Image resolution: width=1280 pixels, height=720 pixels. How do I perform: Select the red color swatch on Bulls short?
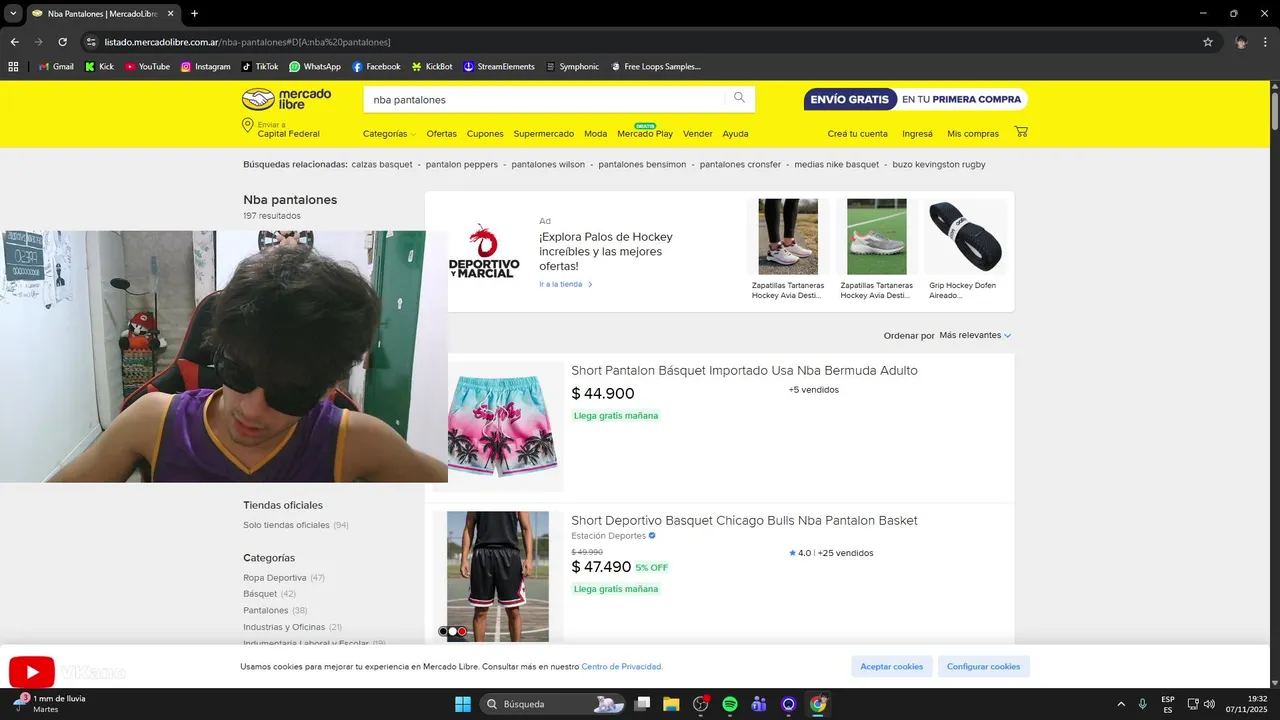point(462,631)
